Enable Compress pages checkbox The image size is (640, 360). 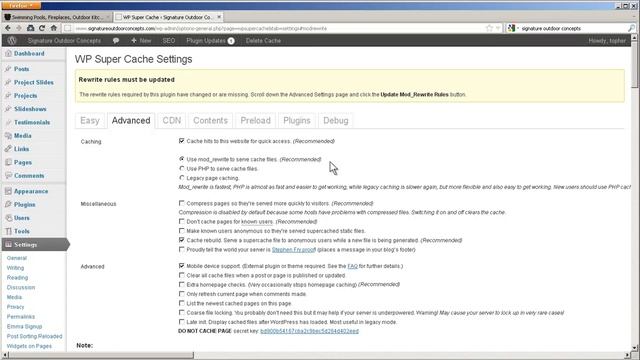tap(182, 203)
